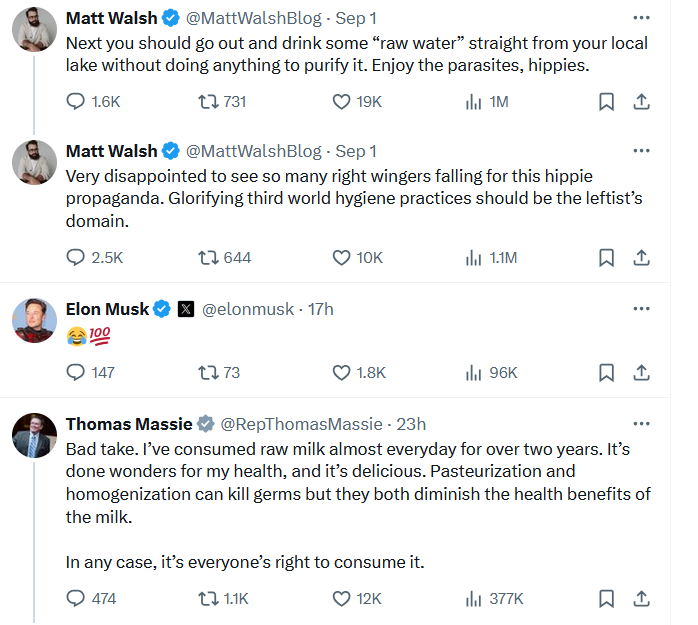Open more options on Elon Musk's tweet
Image resolution: width=698 pixels, height=625 pixels.
coord(641,308)
